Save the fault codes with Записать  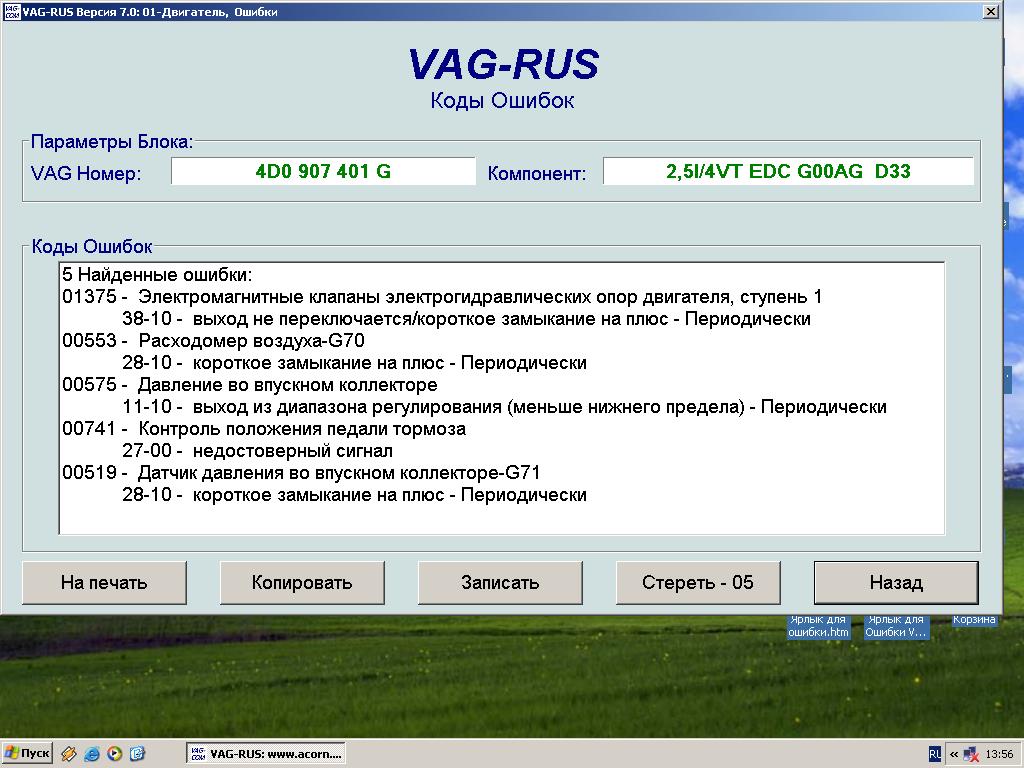pyautogui.click(x=500, y=582)
